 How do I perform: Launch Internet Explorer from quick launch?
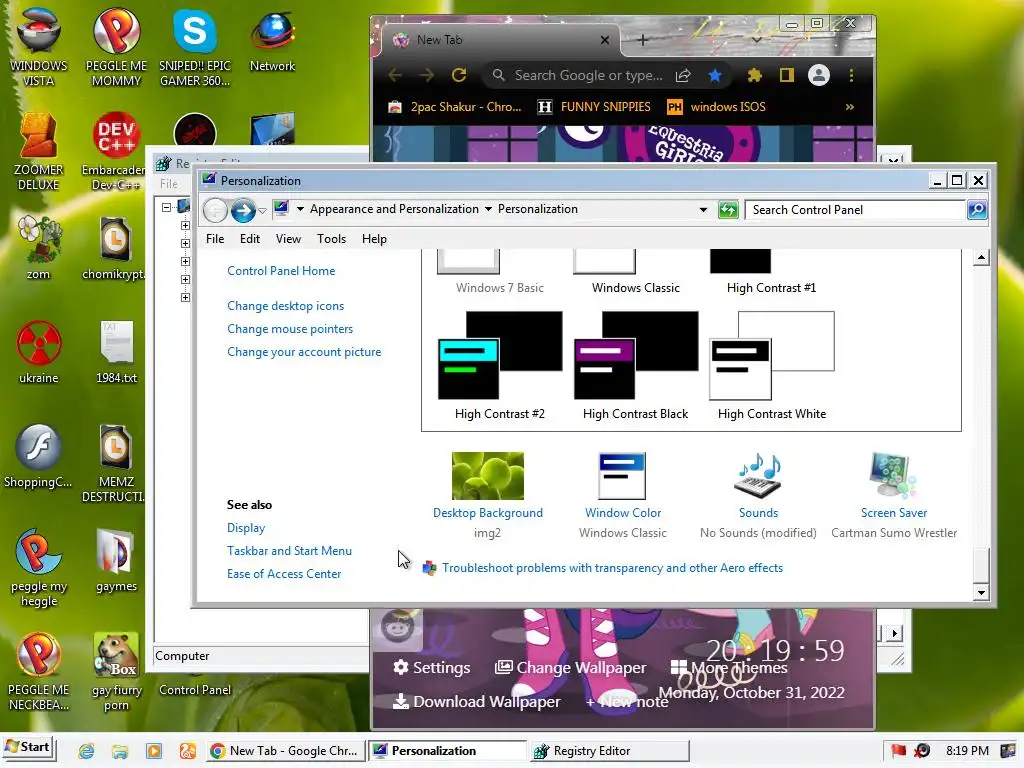point(86,751)
